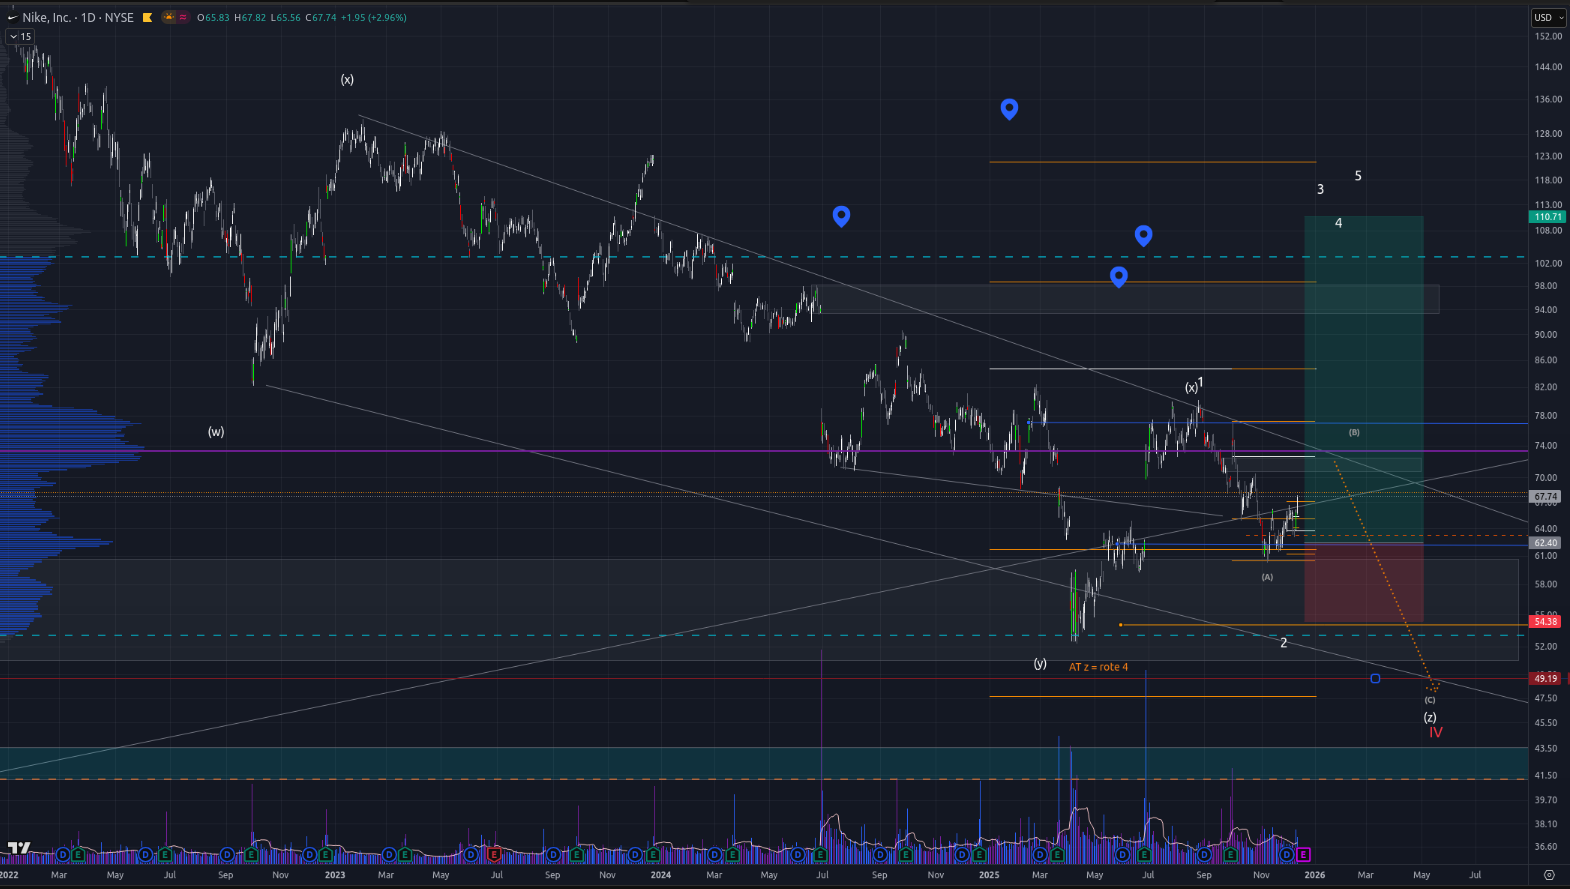The width and height of the screenshot is (1570, 889).
Task: Click the pink delayed-data wave icon
Action: point(183,17)
